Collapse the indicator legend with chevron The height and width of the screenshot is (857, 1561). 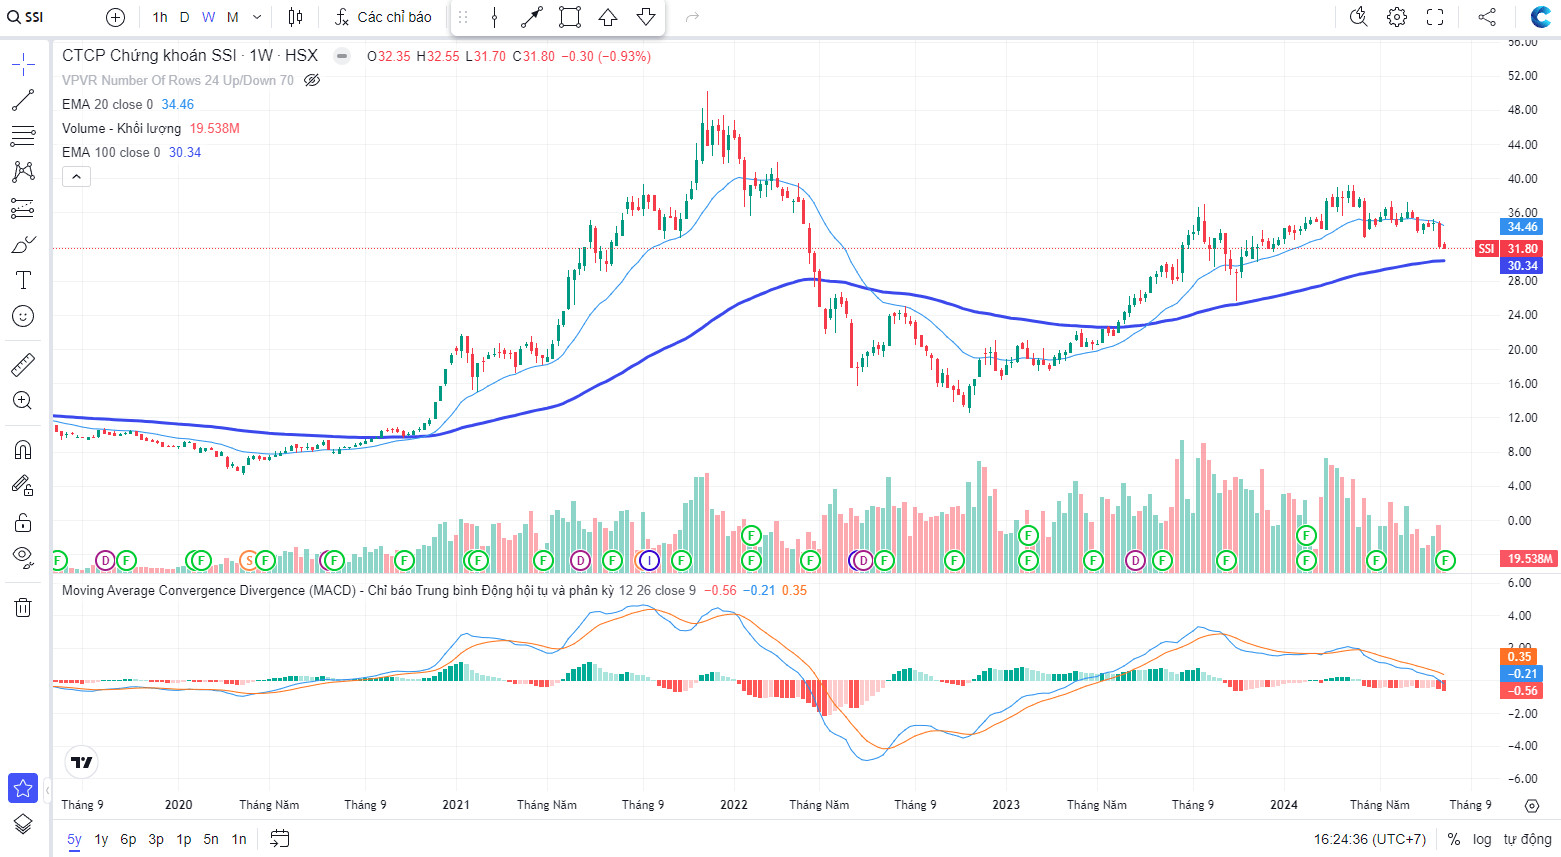[77, 177]
